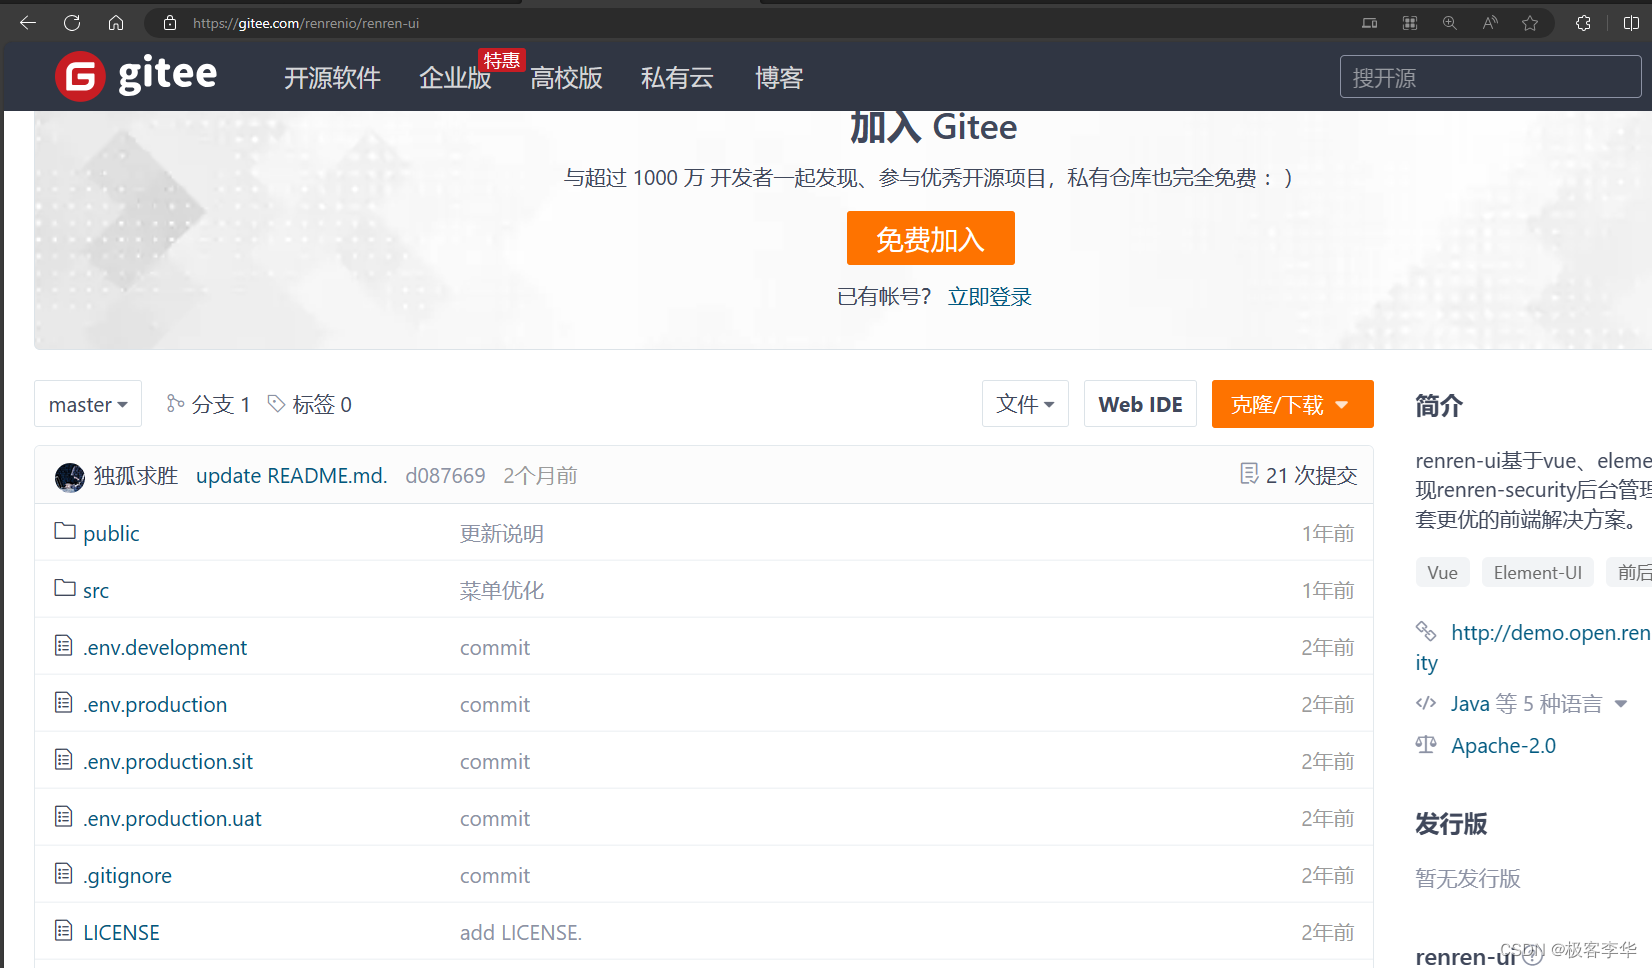Click the link icon beside the demo URL

1426,631
